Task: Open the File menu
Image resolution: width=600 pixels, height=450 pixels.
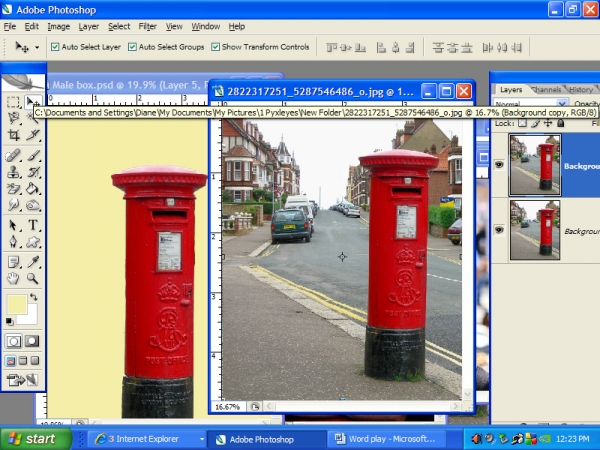Action: click(10, 26)
